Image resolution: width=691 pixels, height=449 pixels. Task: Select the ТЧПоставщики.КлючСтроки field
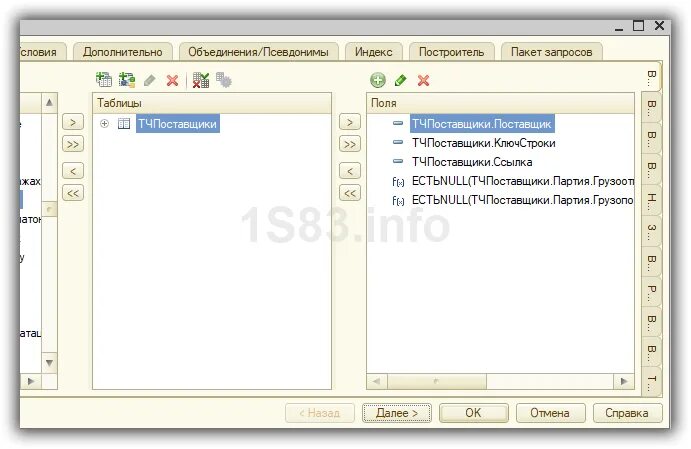[483, 143]
